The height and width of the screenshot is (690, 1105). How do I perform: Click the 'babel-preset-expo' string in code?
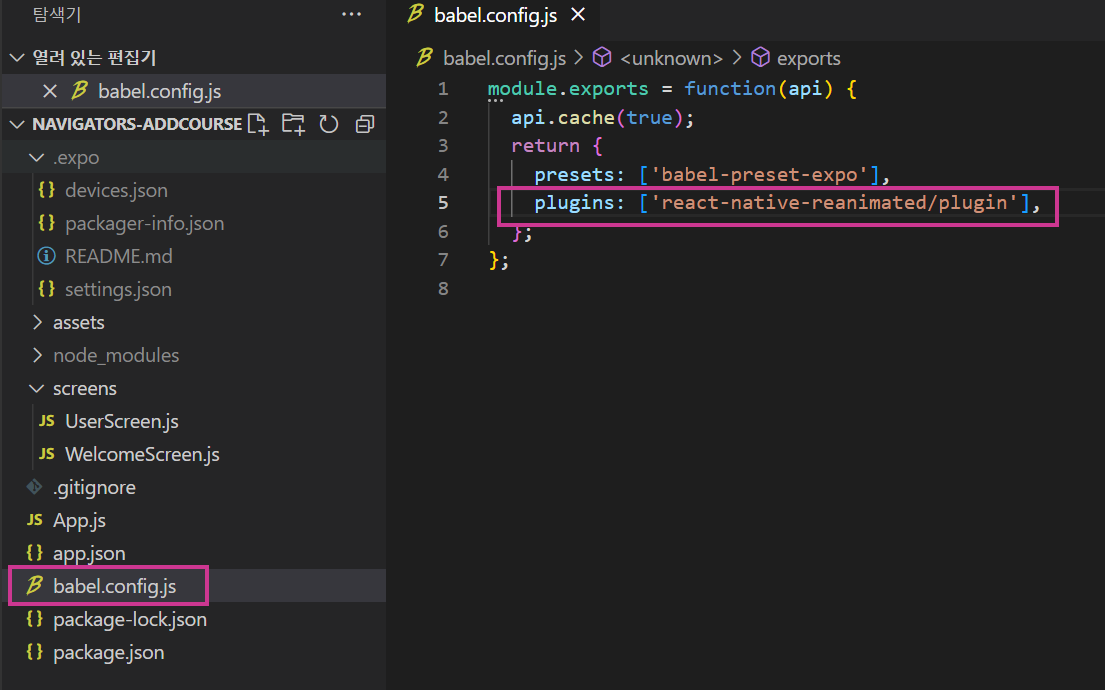759,174
